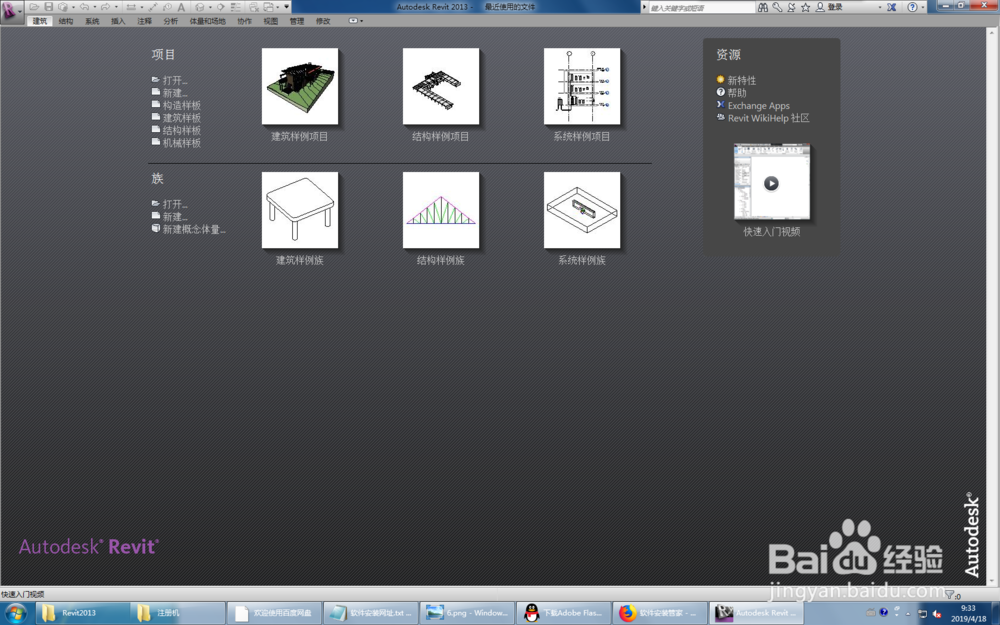Open the 建筑样例项目 thumbnail

(300, 86)
